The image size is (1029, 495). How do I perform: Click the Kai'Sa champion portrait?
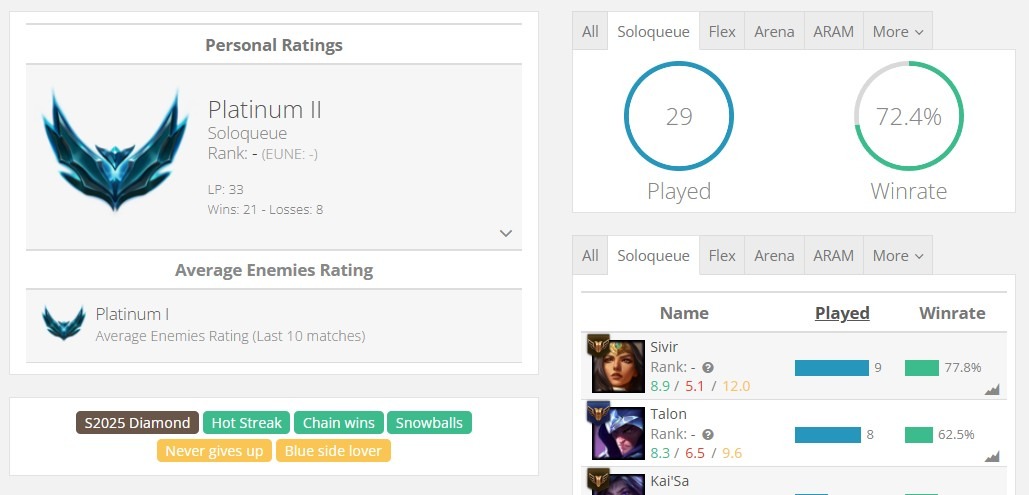coord(618,484)
